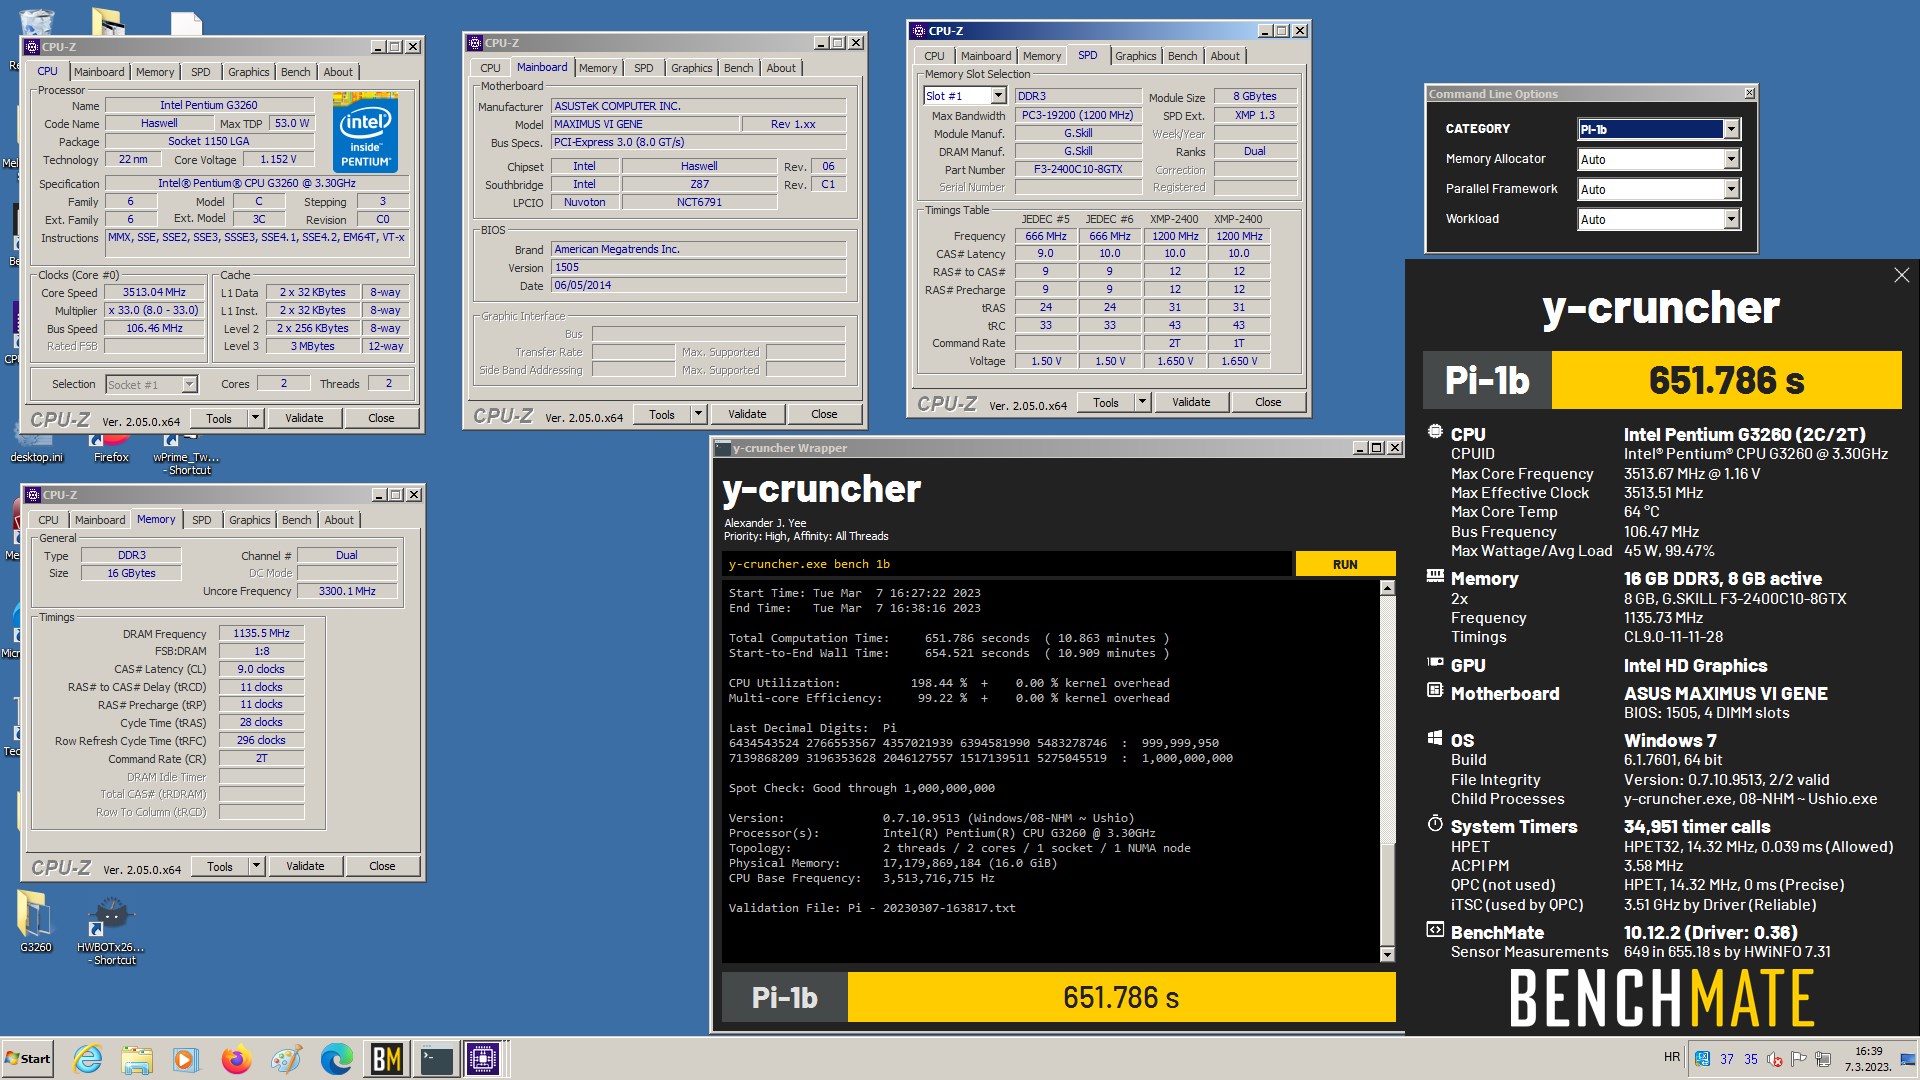Click the HWiNFO tray icon
Screen dimensions: 1920x1080
(1703, 1059)
